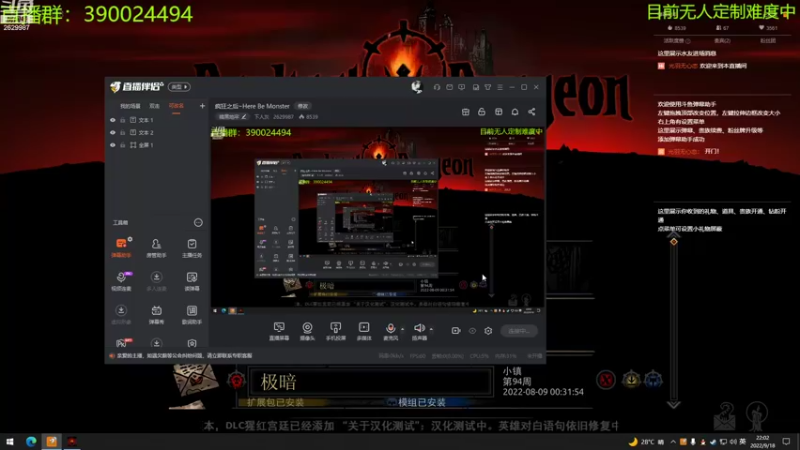Open the PK tool in toolbox
The height and width of the screenshot is (450, 800).
tap(123, 342)
